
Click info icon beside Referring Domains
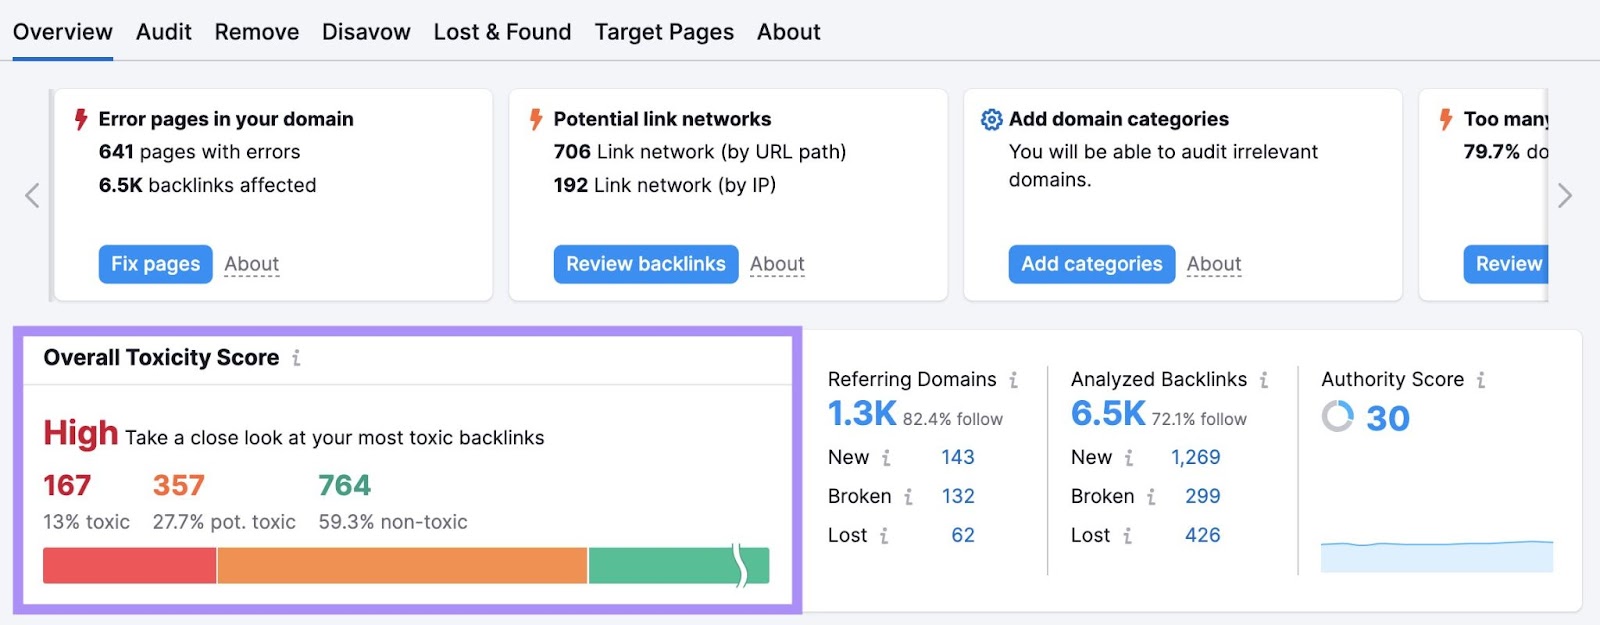point(1013,380)
